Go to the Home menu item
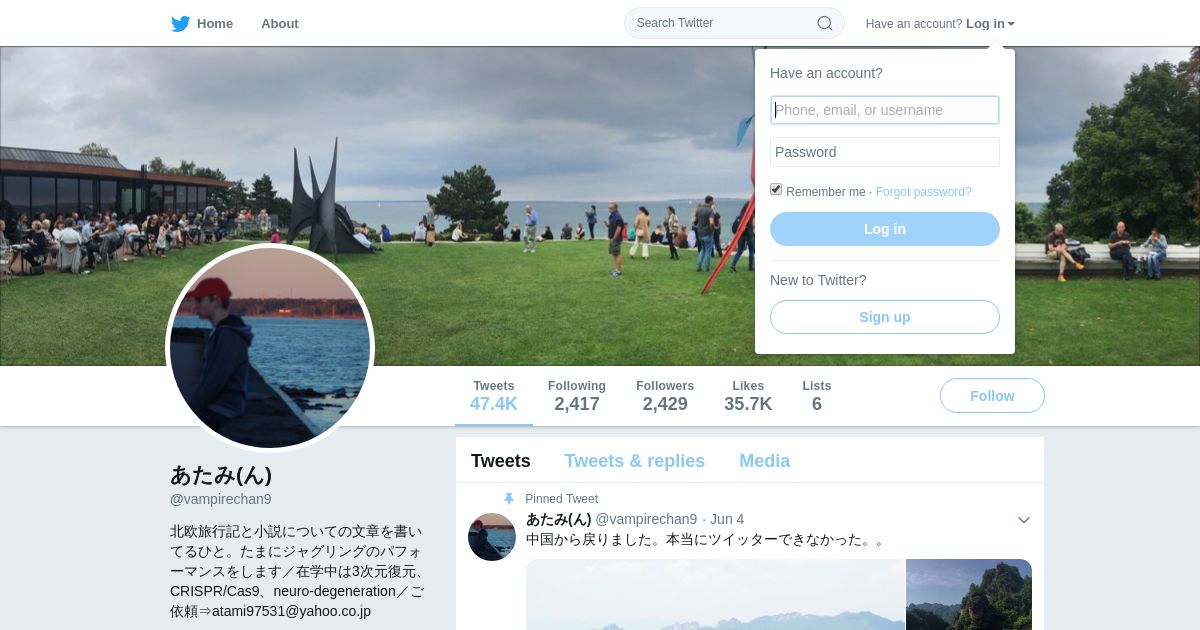This screenshot has height=630, width=1200. point(215,23)
